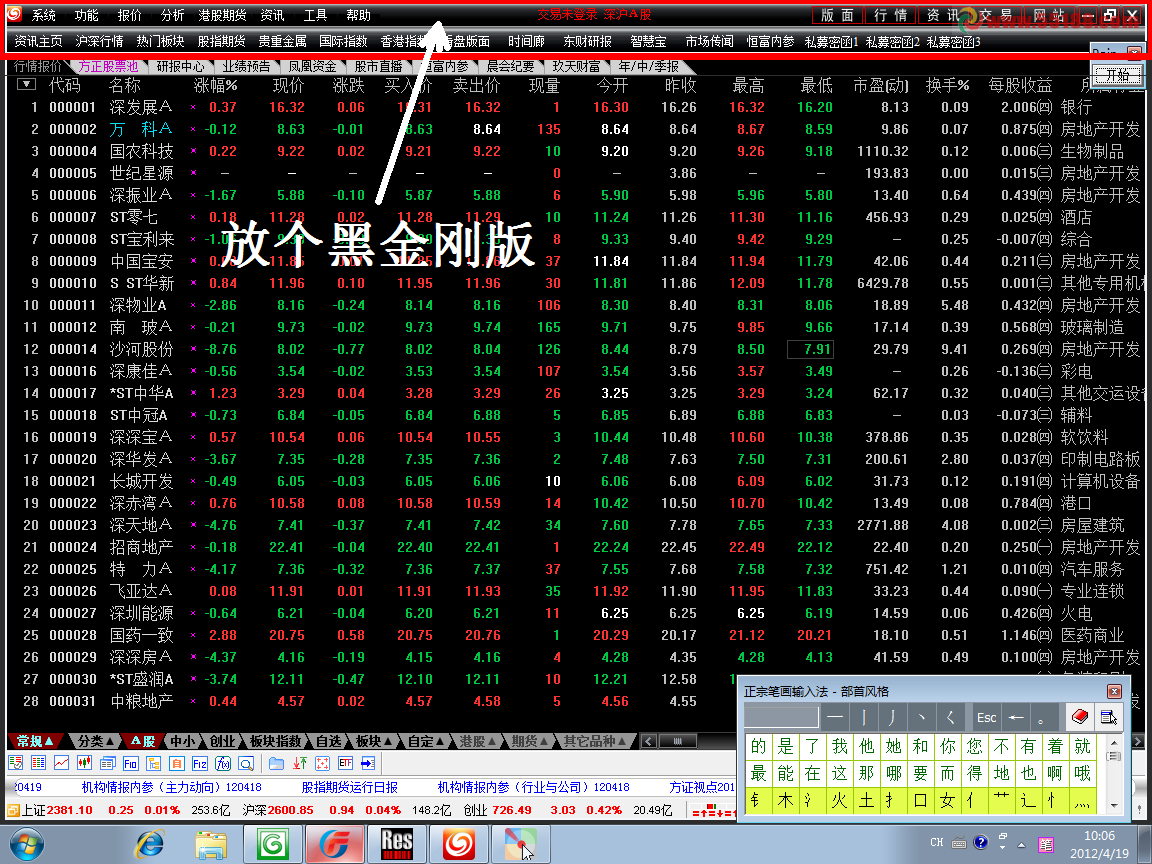This screenshot has width=1152, height=864.
Task: Sort by the 涨幅% column header
Action: 216,85
